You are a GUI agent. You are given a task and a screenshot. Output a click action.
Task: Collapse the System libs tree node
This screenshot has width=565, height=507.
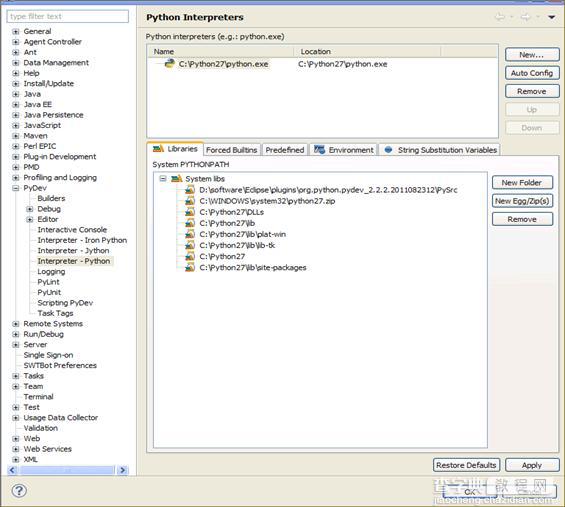tap(163, 178)
